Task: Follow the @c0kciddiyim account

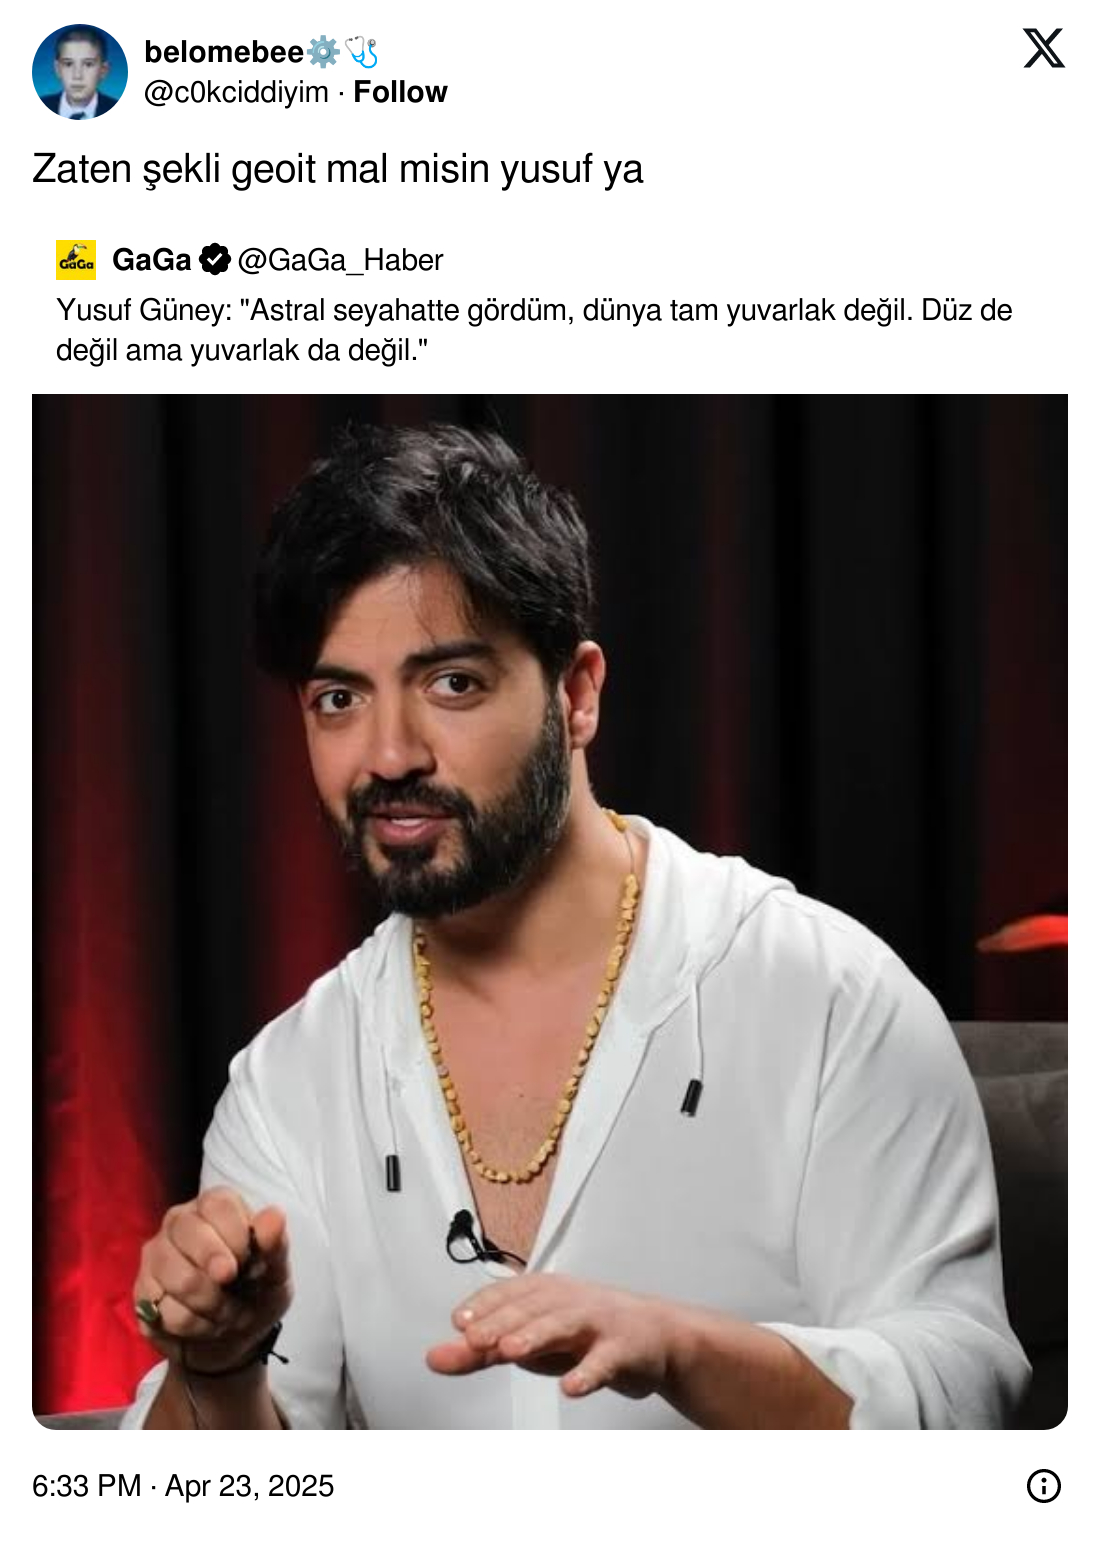Action: tap(400, 92)
